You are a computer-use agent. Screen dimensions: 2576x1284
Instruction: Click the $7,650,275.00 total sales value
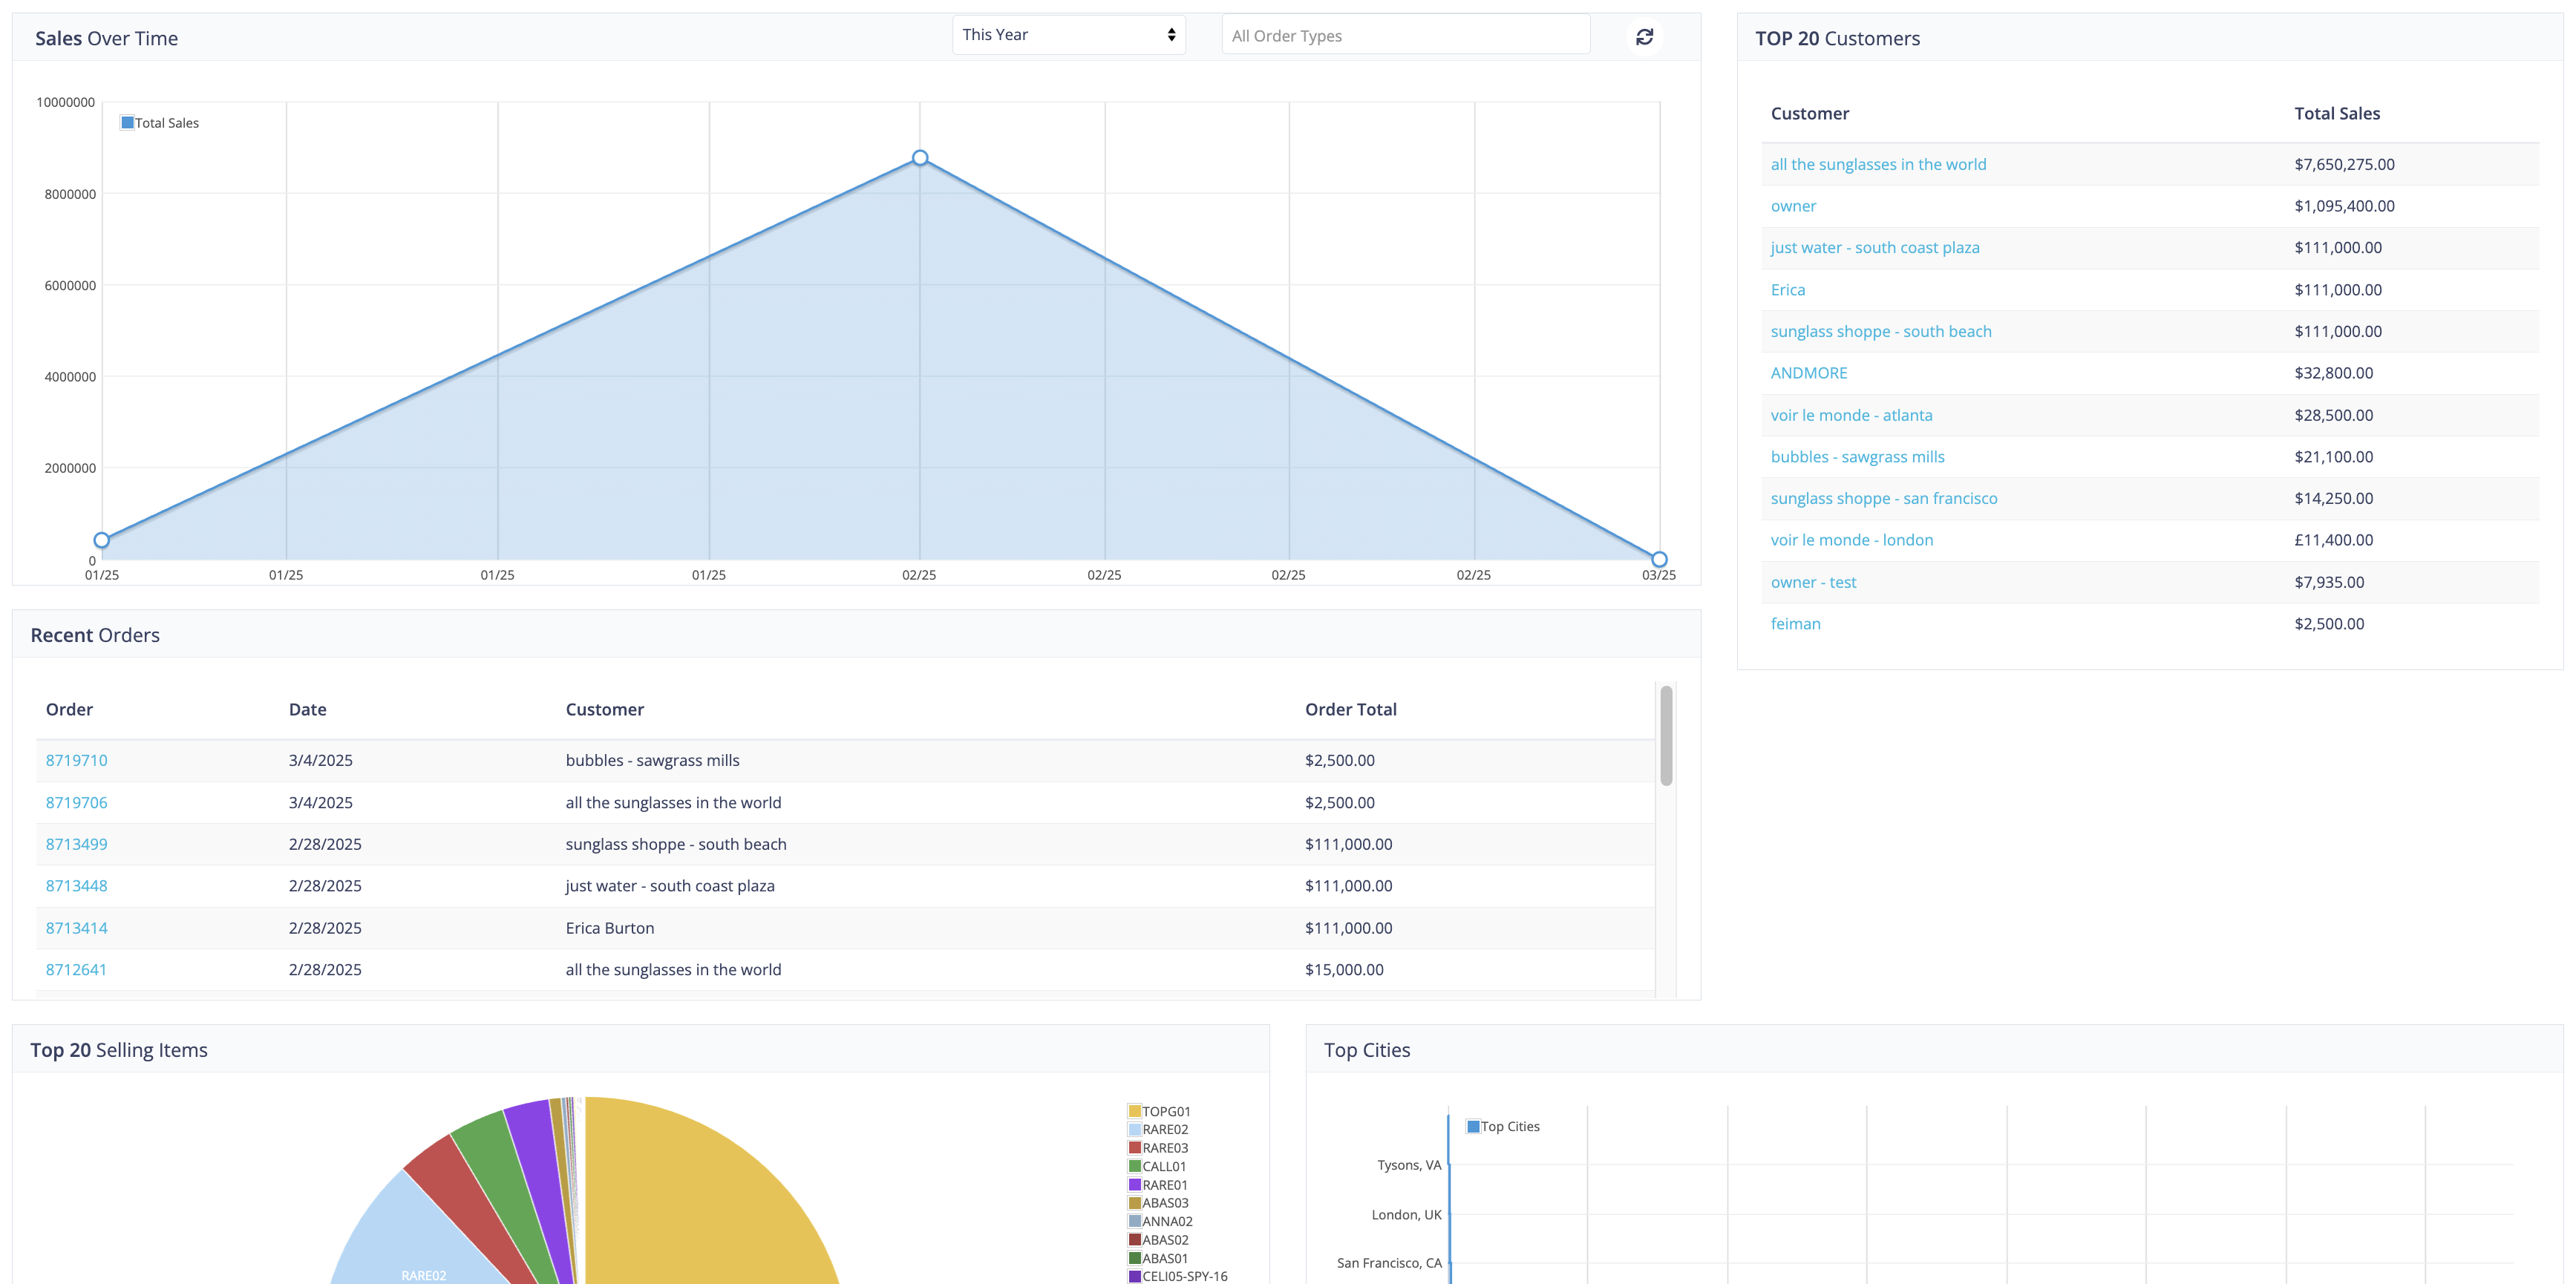tap(2344, 164)
